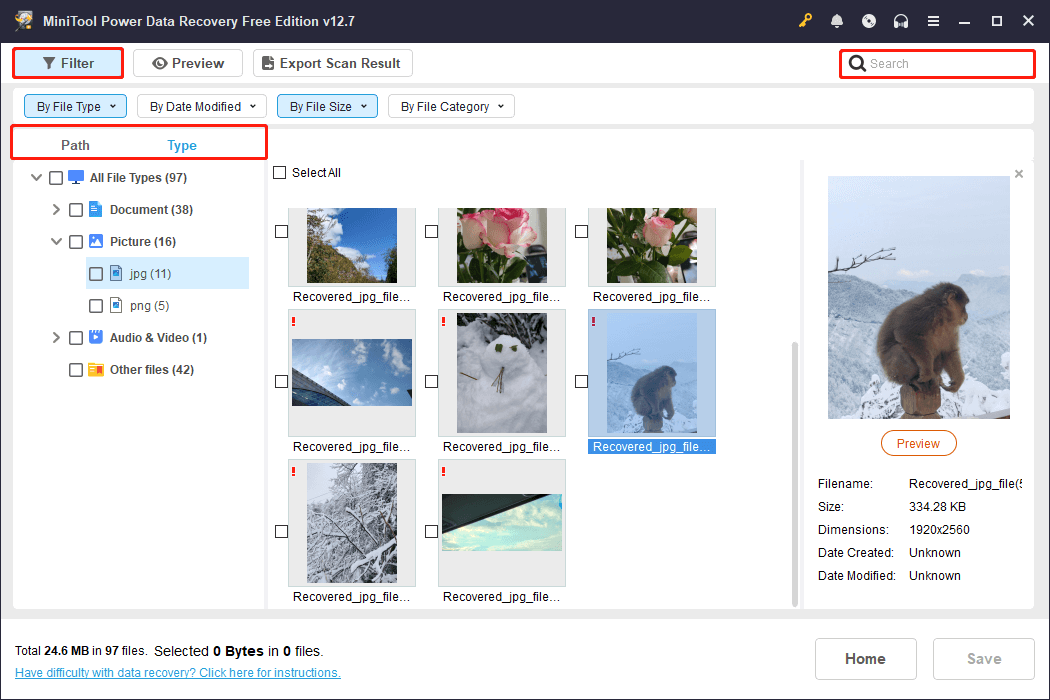This screenshot has height=700, width=1050.
Task: Check the Document (38) checkbox
Action: tap(76, 210)
